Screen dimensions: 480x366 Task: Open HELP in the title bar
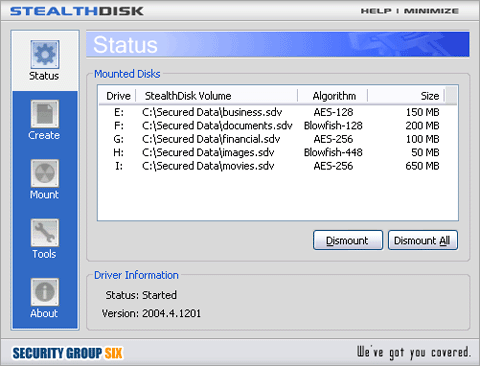(376, 11)
